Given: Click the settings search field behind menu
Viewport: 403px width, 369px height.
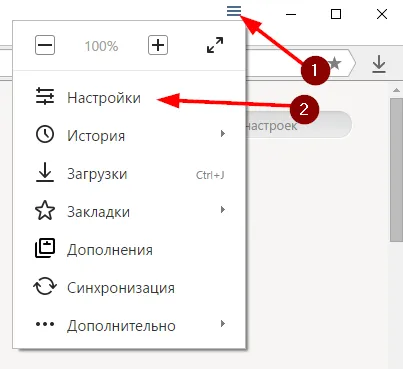Looking at the screenshot, I should coord(299,125).
